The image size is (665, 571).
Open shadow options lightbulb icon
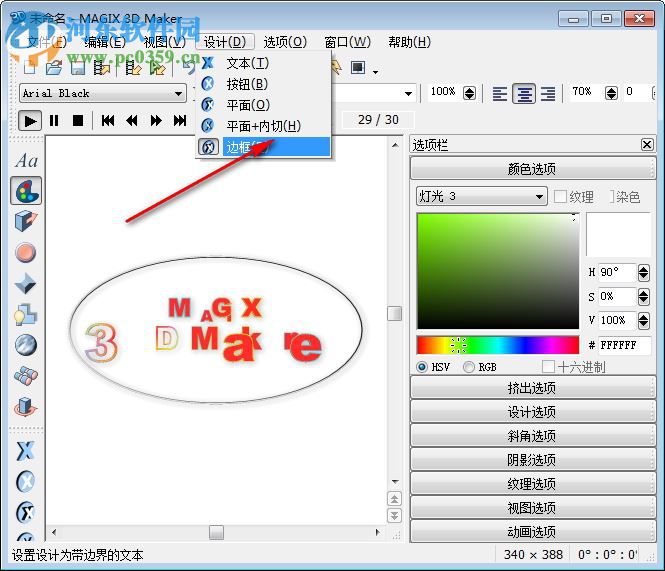[25, 315]
